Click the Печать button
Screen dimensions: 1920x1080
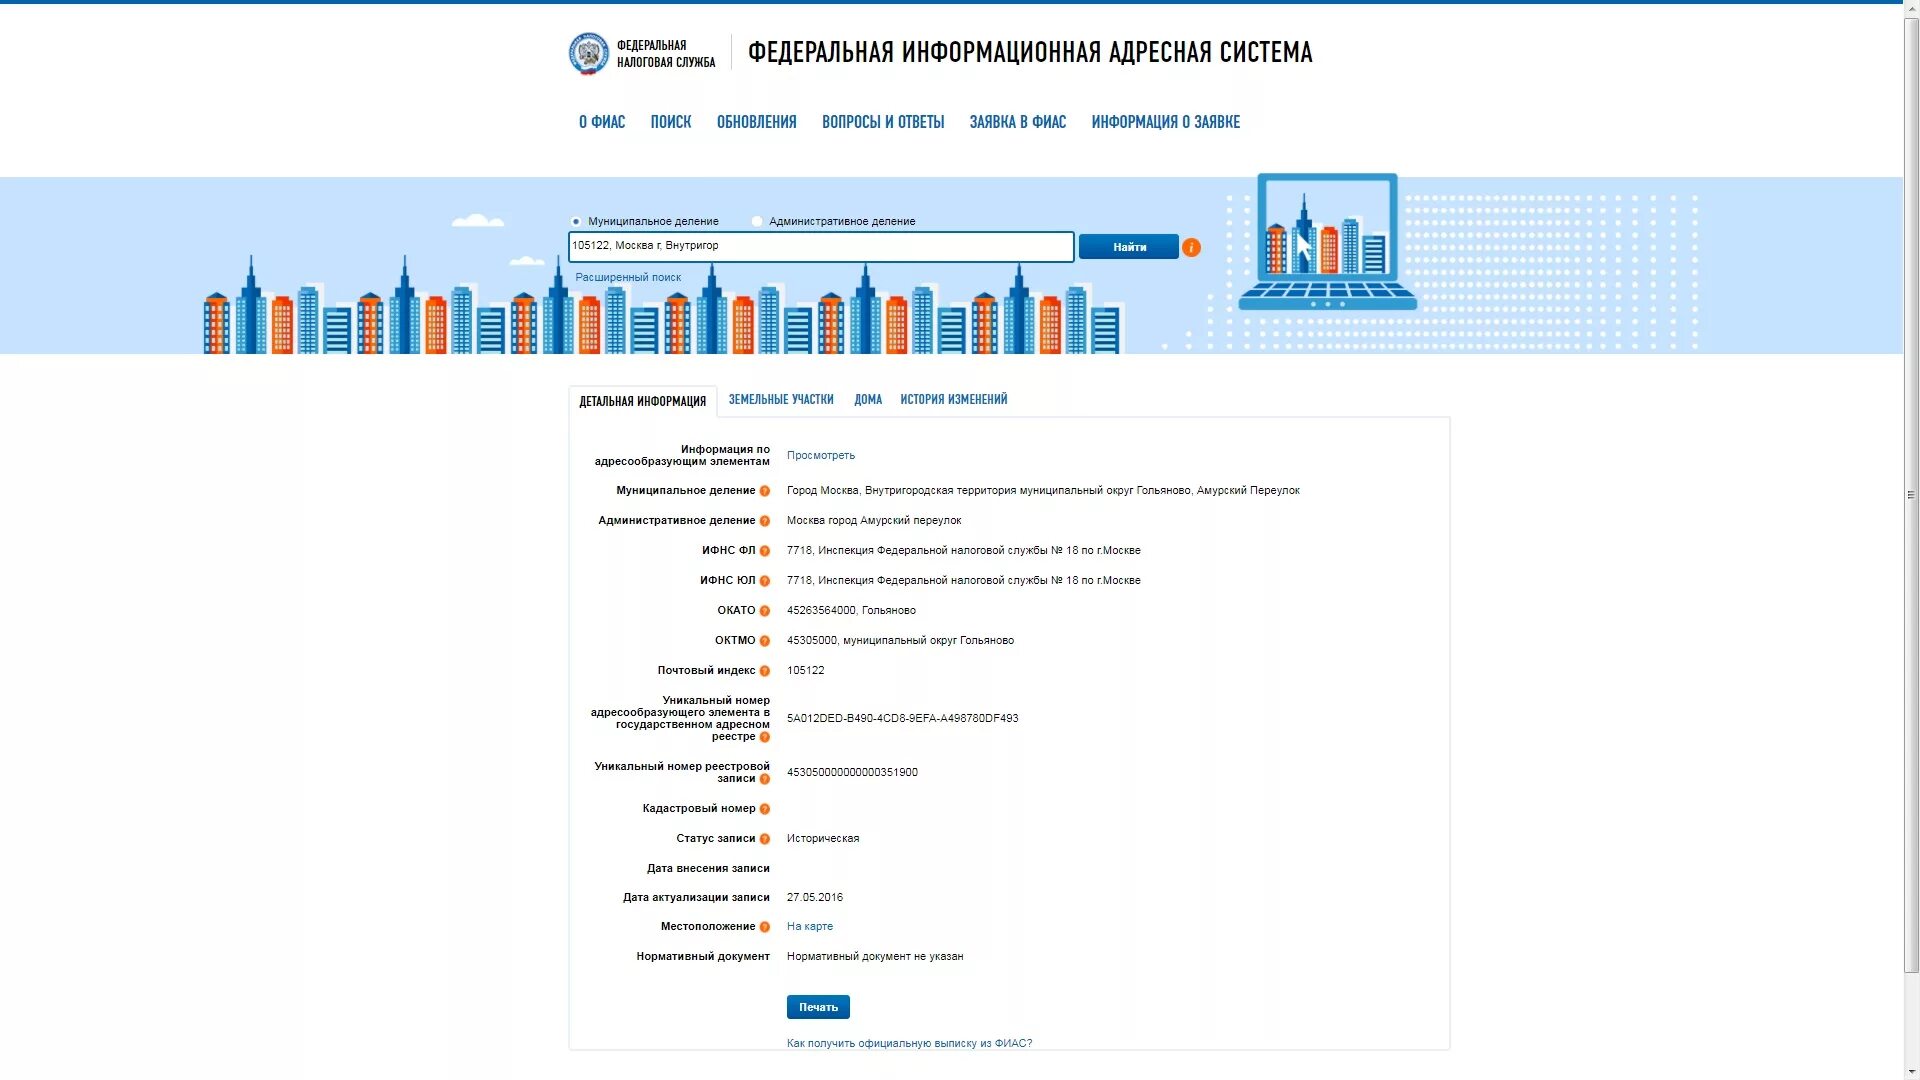[x=818, y=1007]
